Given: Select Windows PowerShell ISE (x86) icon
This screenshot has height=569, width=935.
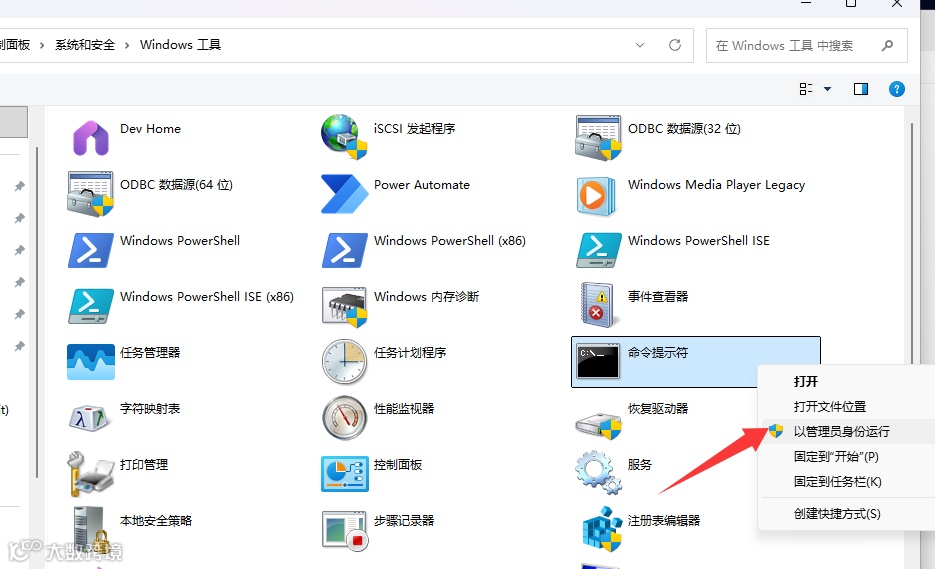Looking at the screenshot, I should coord(91,306).
